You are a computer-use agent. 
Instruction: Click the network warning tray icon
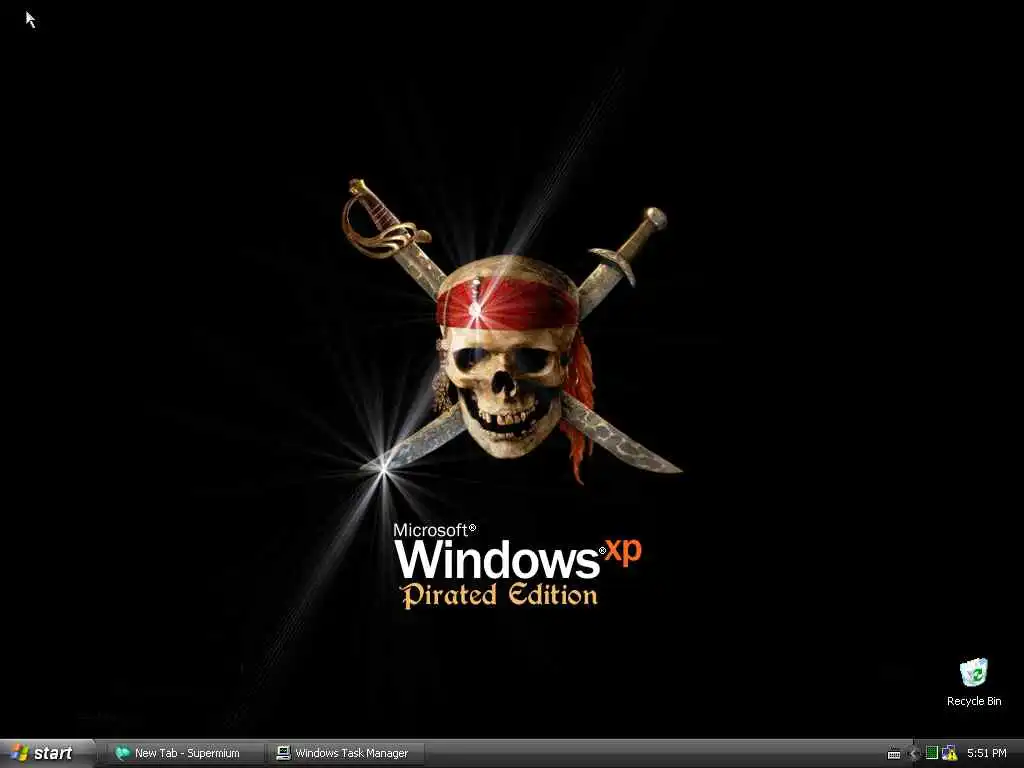949,753
